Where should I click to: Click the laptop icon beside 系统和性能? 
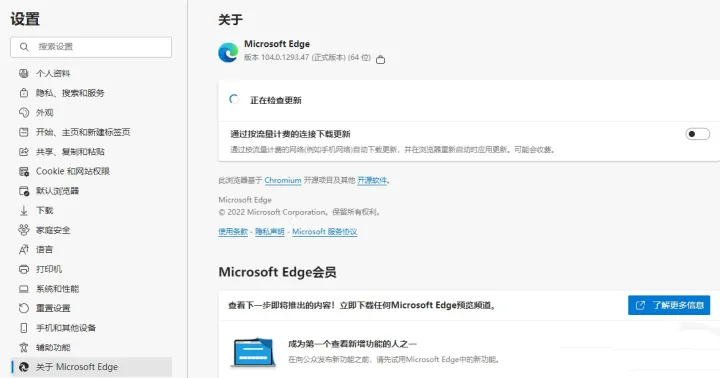24,289
